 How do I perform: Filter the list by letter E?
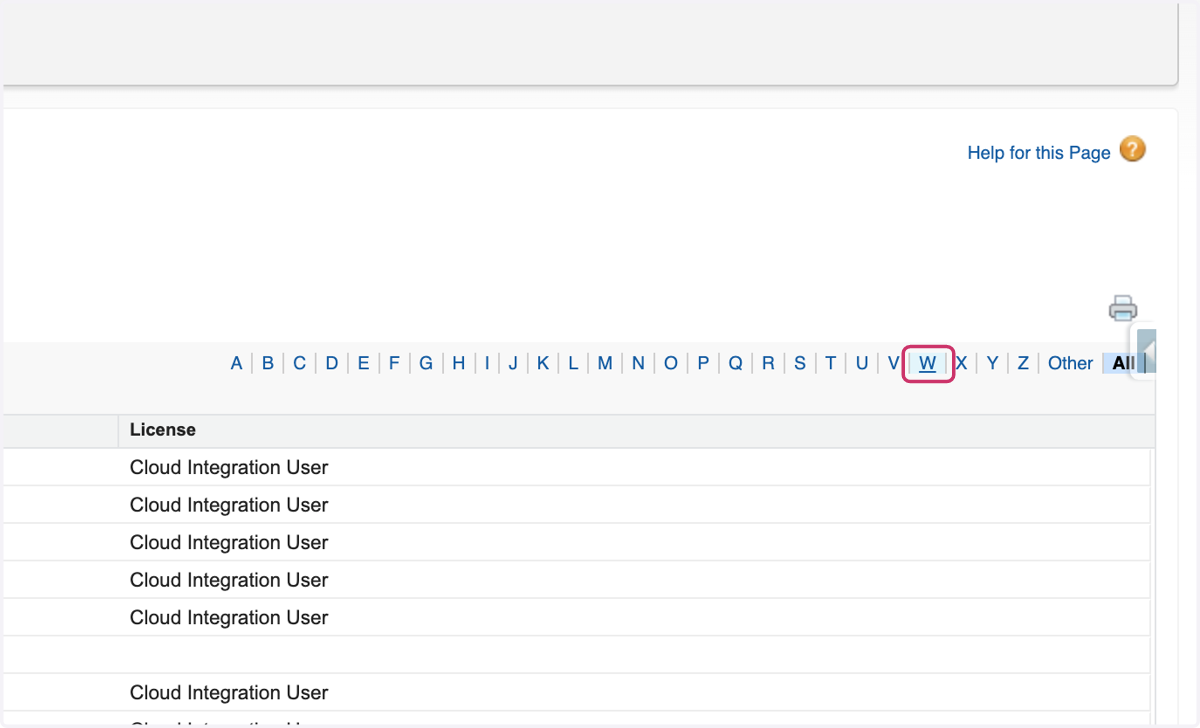363,363
